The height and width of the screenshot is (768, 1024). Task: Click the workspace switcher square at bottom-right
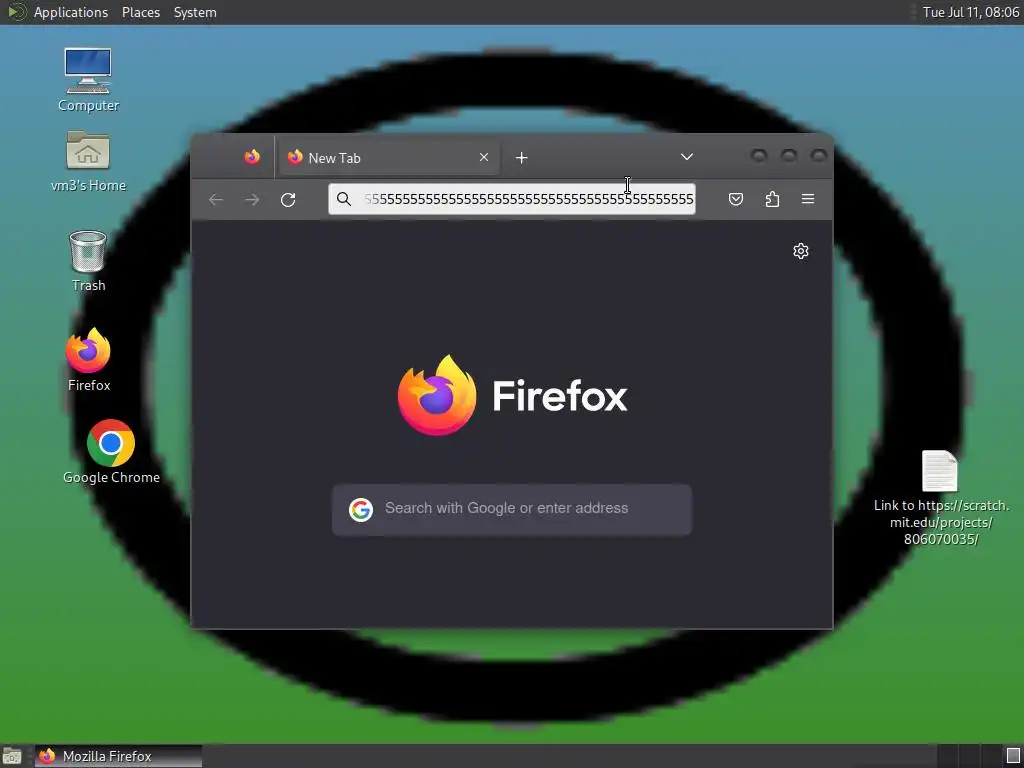click(x=1013, y=756)
